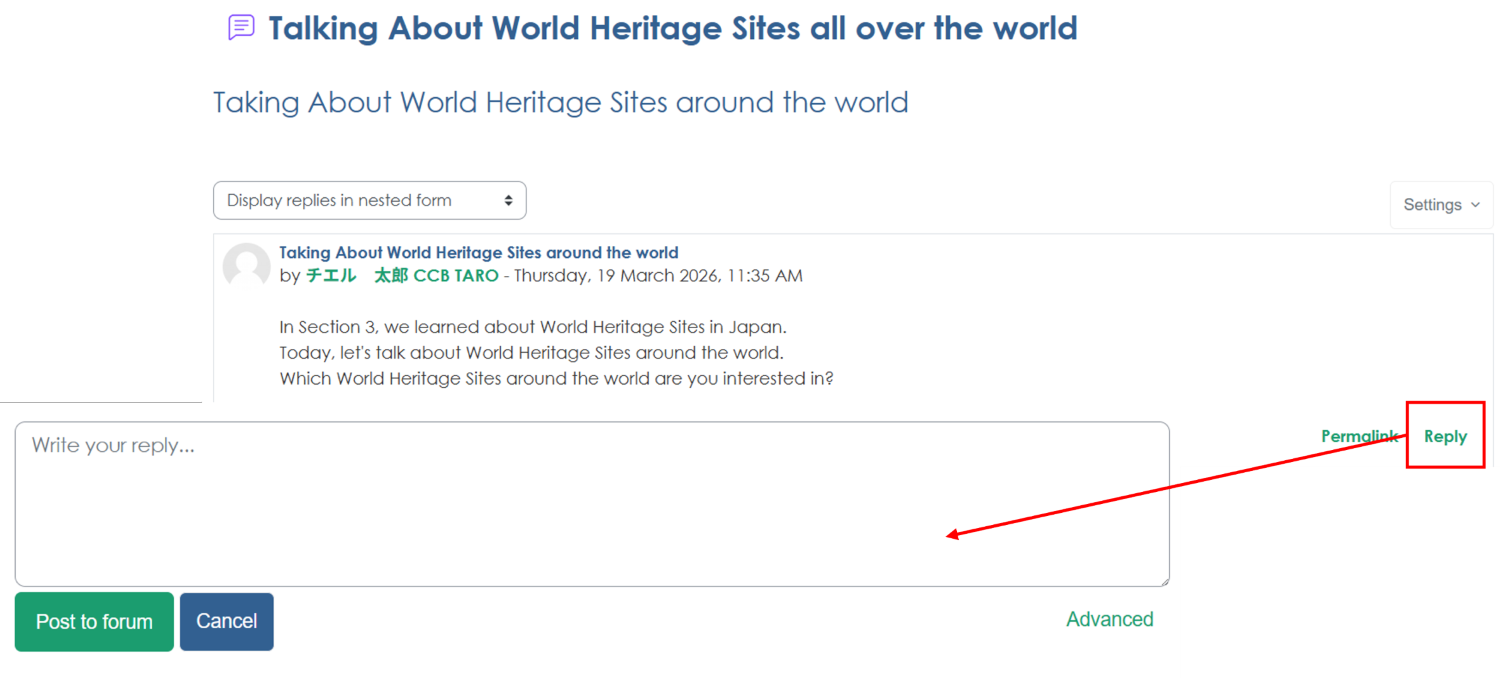Cancel the reply

pos(226,621)
